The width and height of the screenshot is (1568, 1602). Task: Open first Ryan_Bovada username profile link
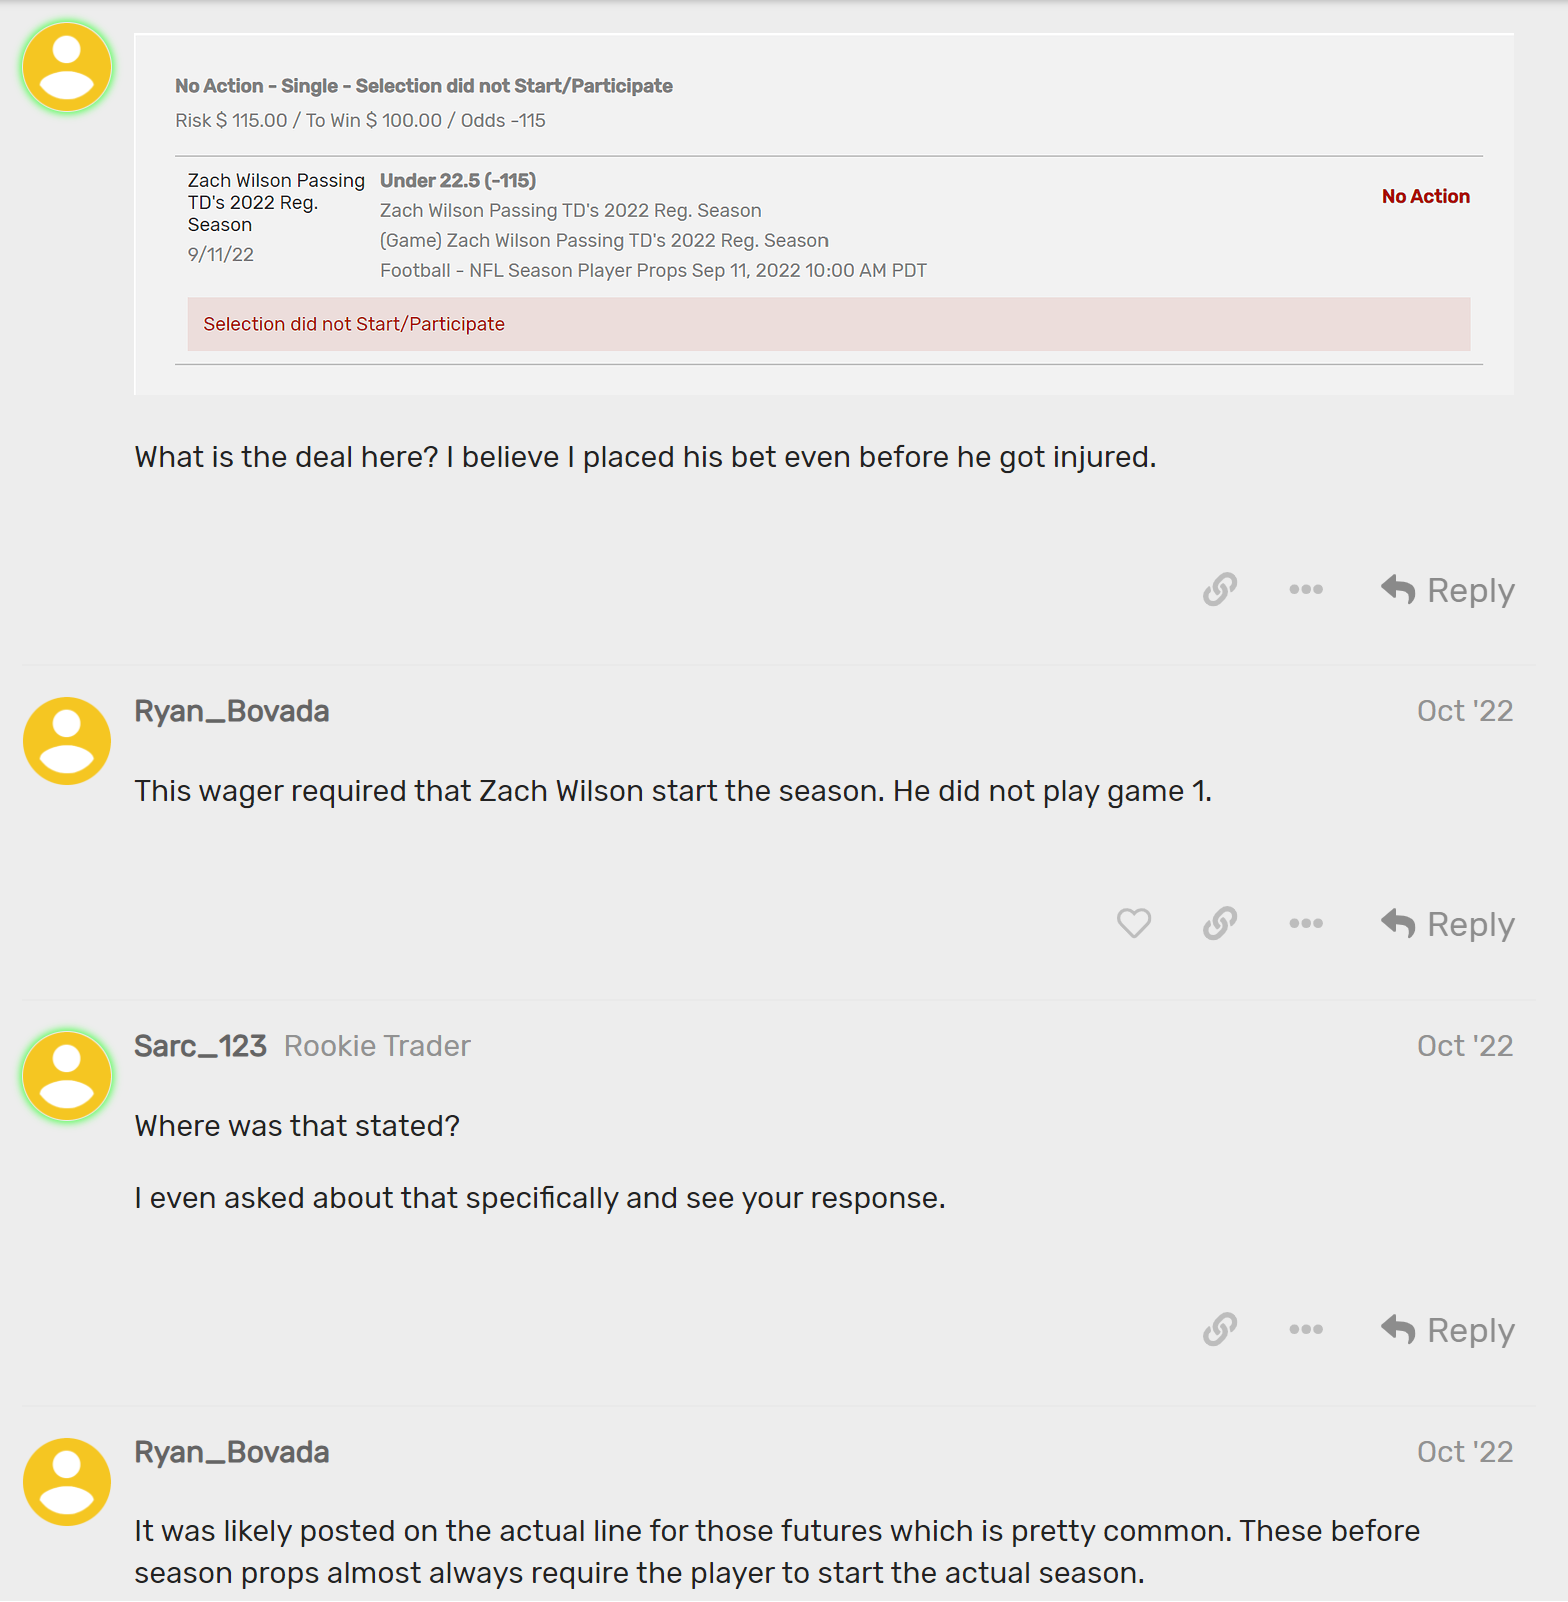(x=232, y=711)
